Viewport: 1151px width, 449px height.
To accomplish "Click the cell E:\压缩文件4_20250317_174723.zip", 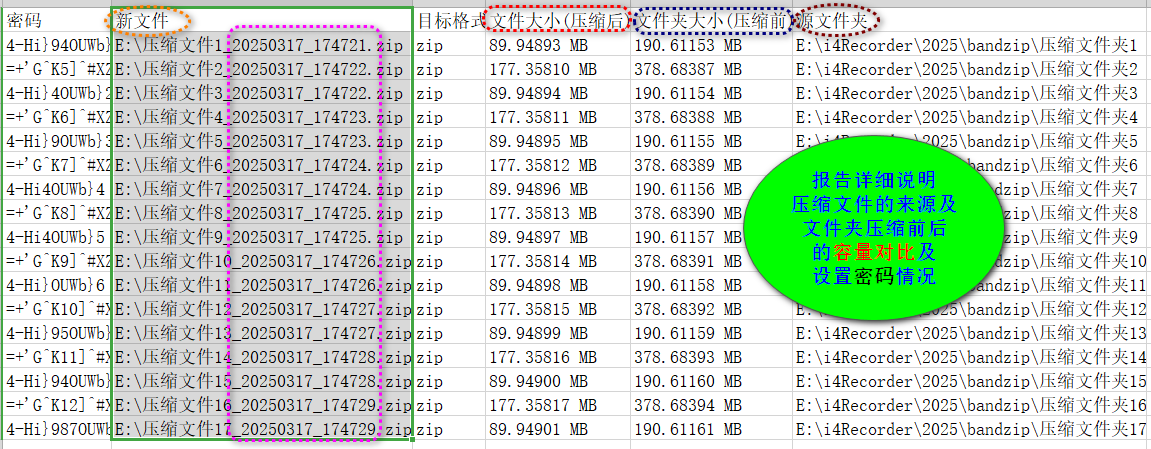I will coord(263,117).
